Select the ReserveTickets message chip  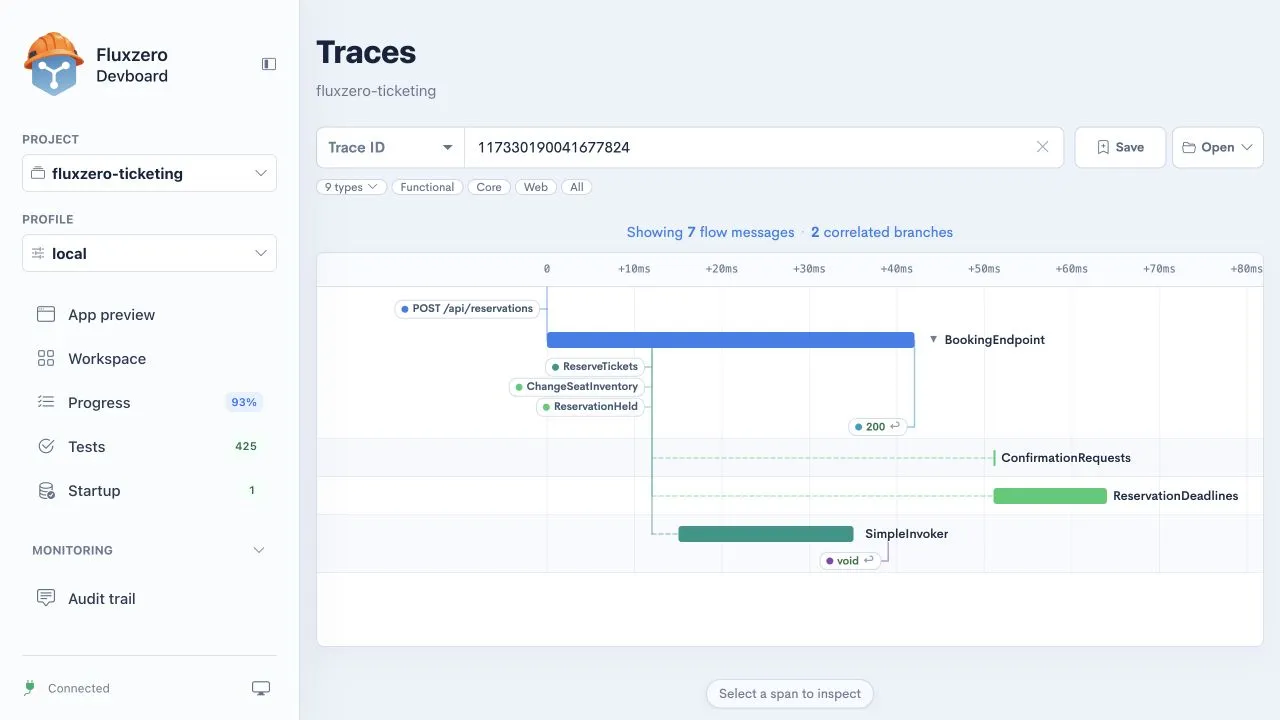595,367
